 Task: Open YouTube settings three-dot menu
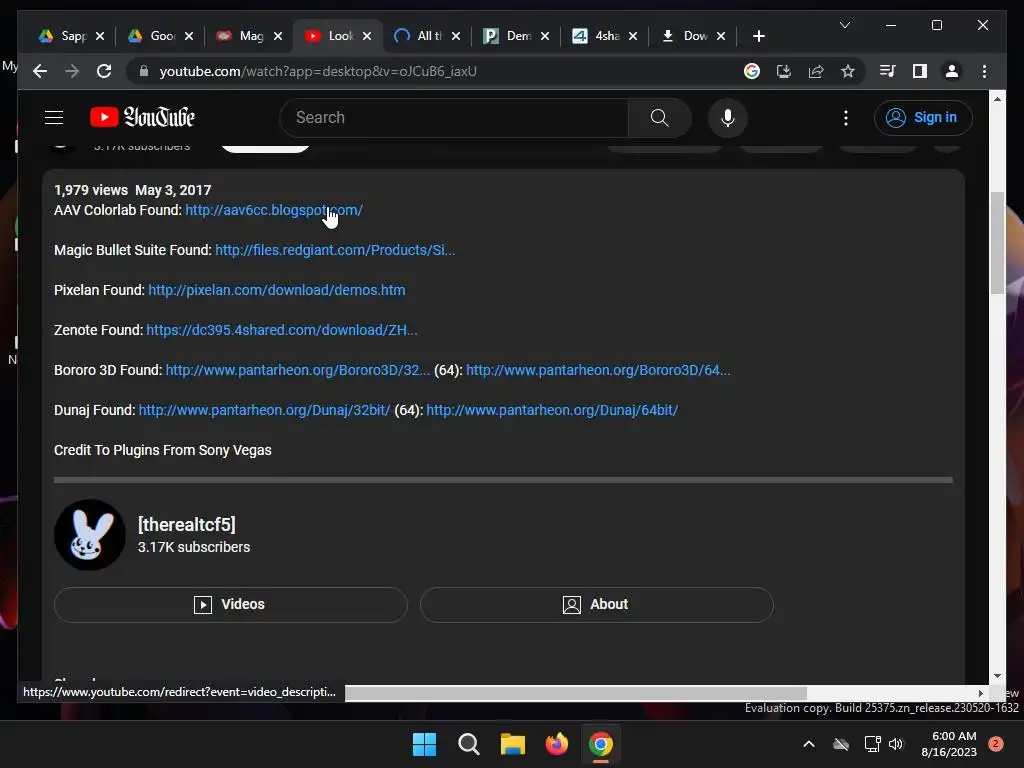846,118
